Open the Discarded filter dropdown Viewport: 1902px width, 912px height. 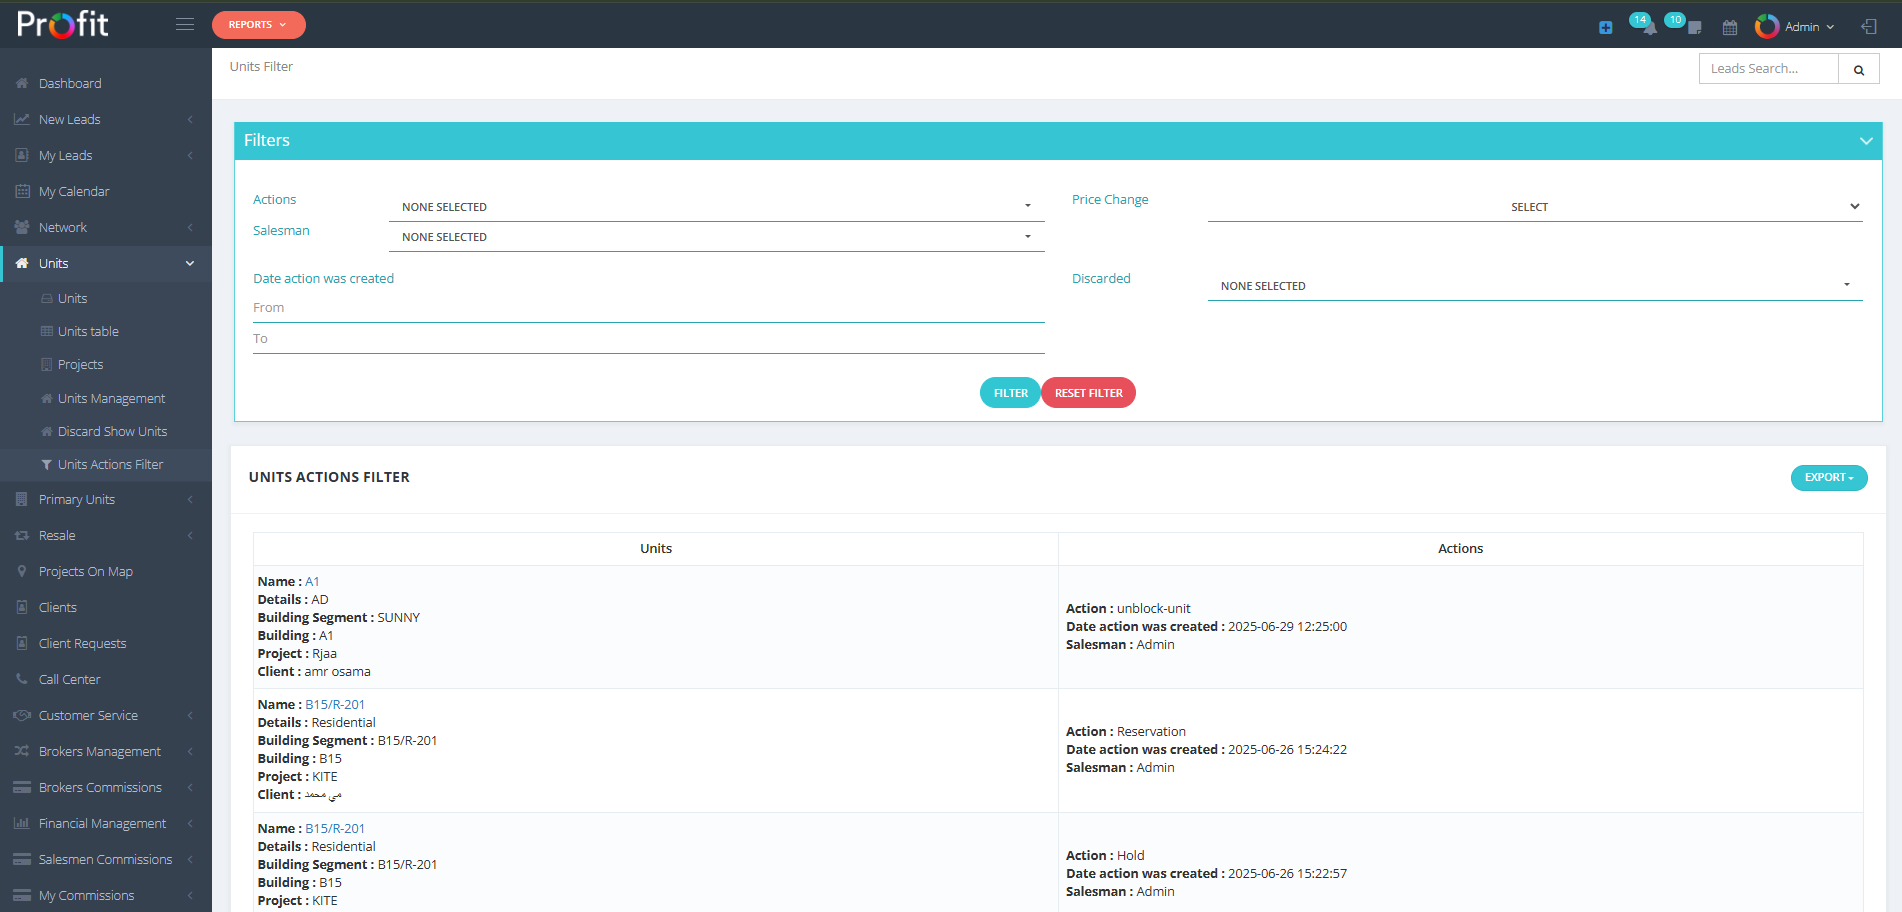click(x=1534, y=286)
